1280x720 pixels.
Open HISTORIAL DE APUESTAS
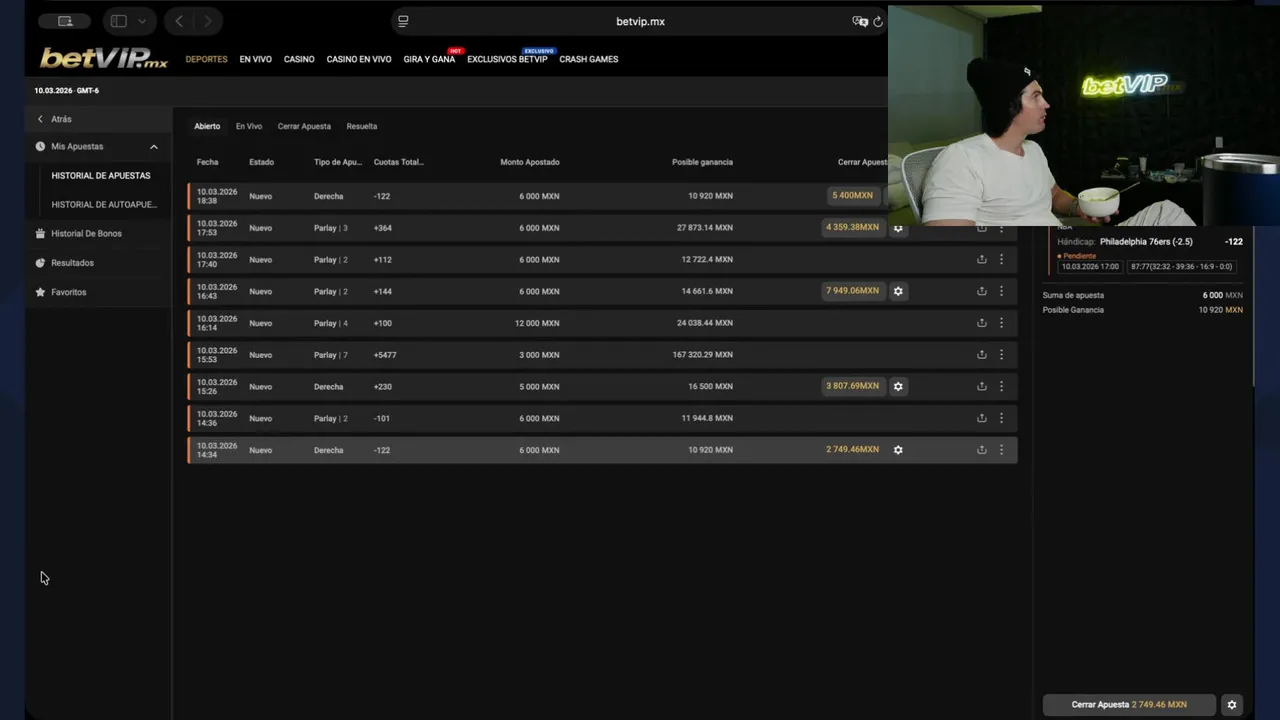[101, 176]
